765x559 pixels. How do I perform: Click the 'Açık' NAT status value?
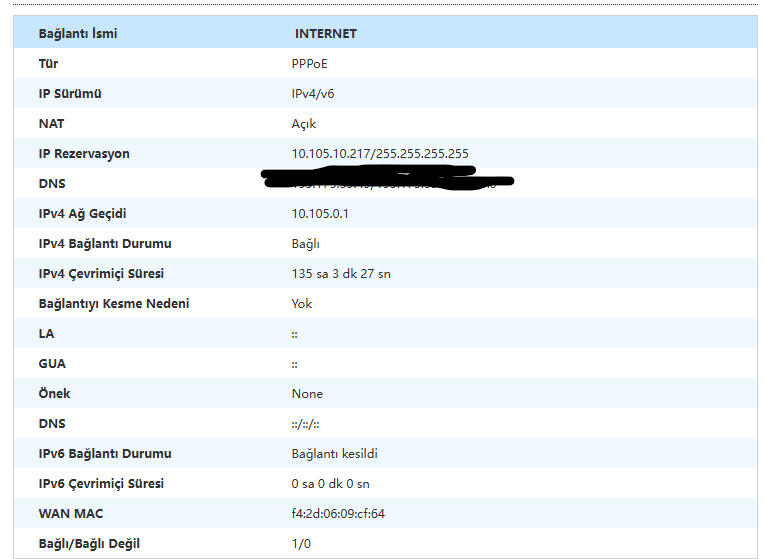coord(303,124)
